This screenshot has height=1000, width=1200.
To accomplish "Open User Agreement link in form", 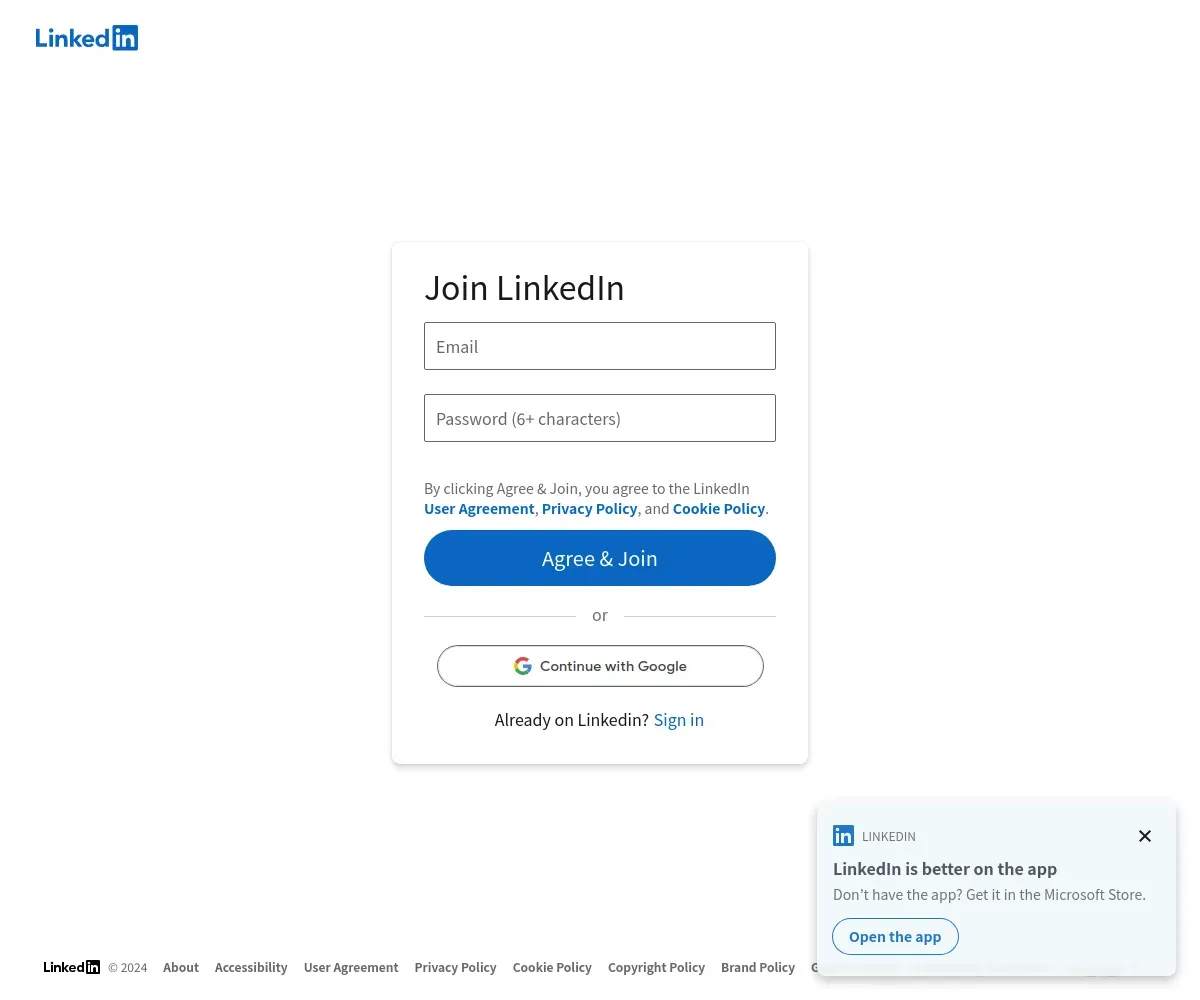I will (479, 508).
